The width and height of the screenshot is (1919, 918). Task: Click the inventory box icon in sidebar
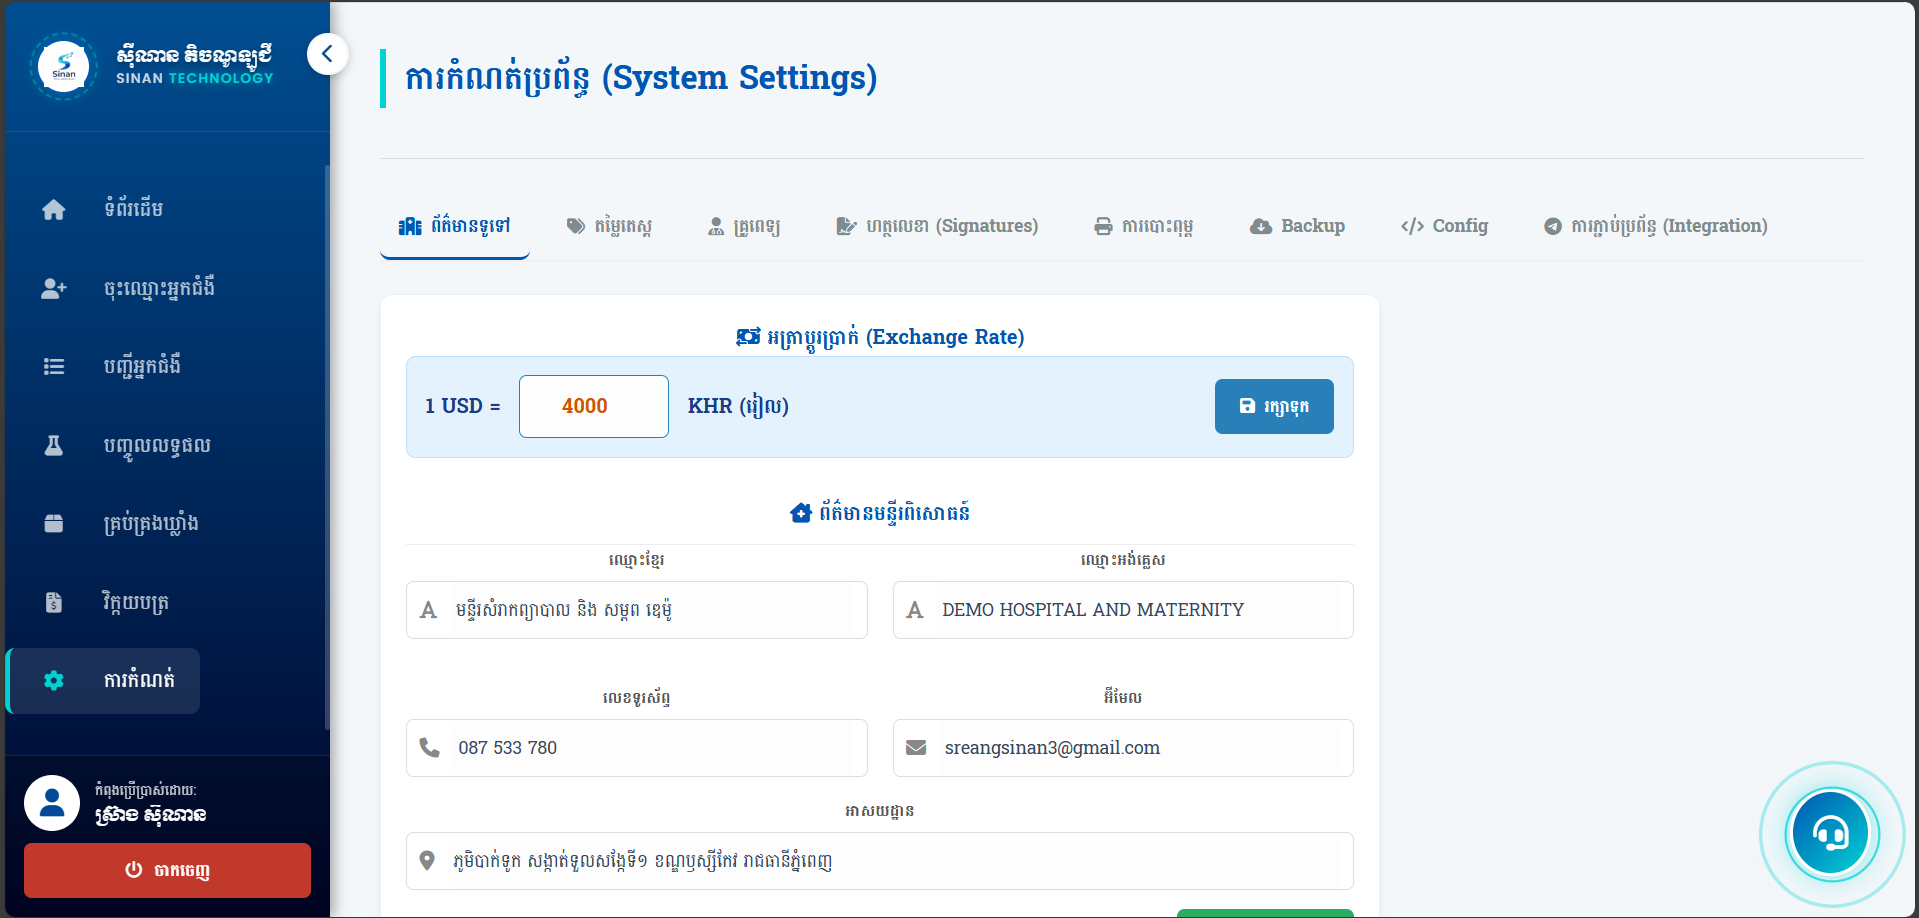tap(54, 523)
